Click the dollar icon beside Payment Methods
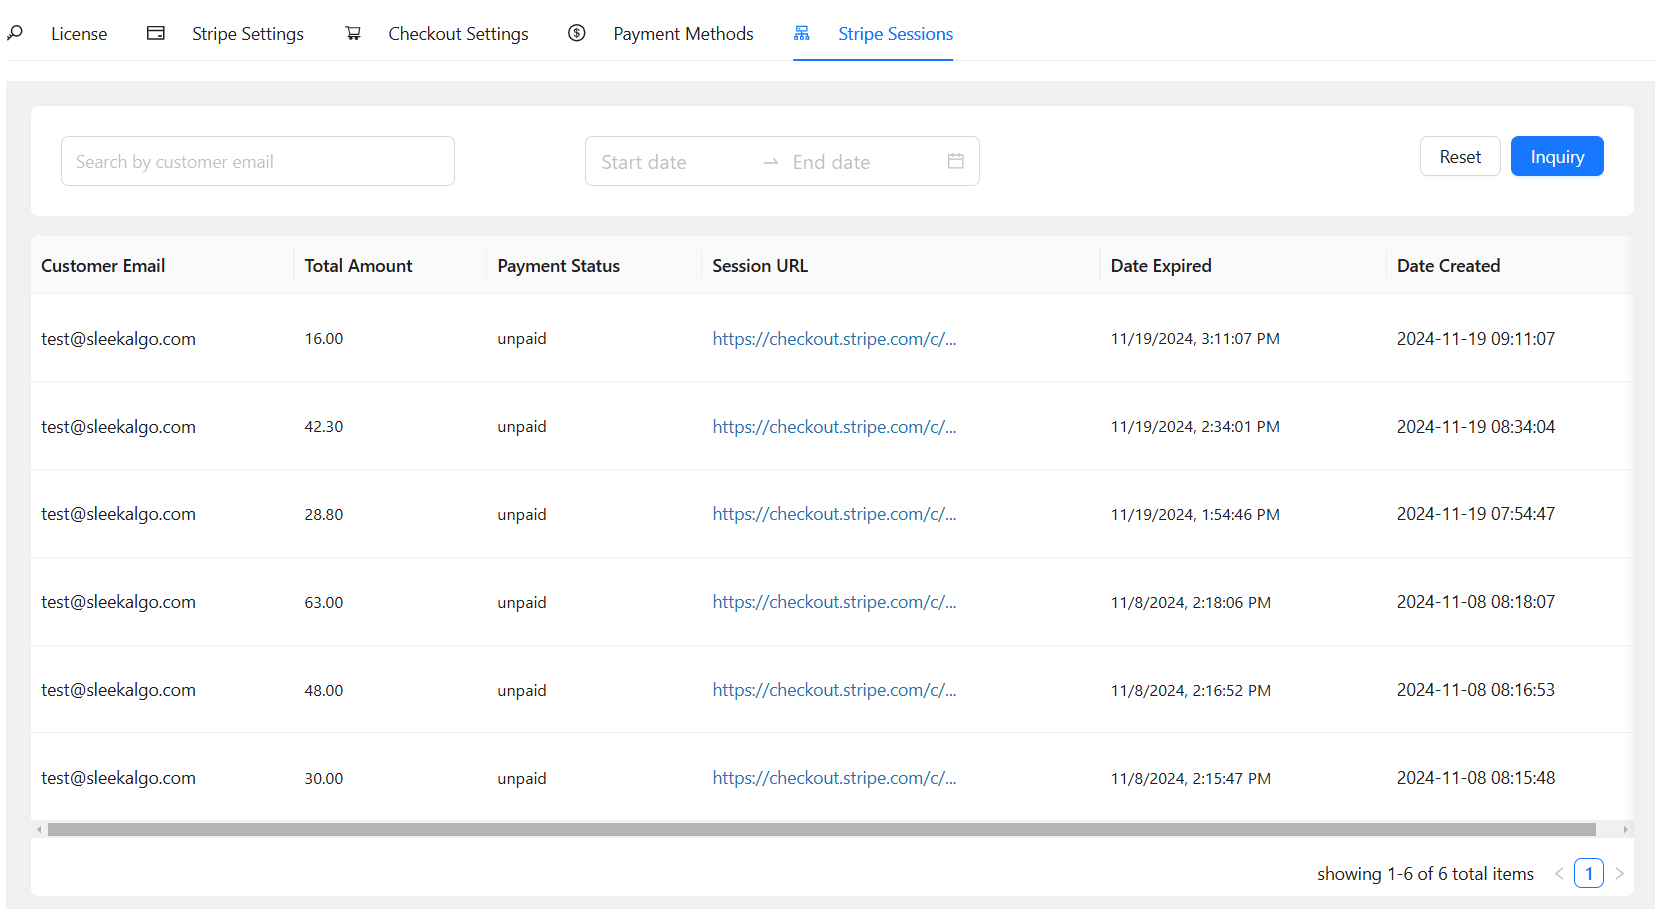Screen dimensions: 1655x909 [x=577, y=33]
